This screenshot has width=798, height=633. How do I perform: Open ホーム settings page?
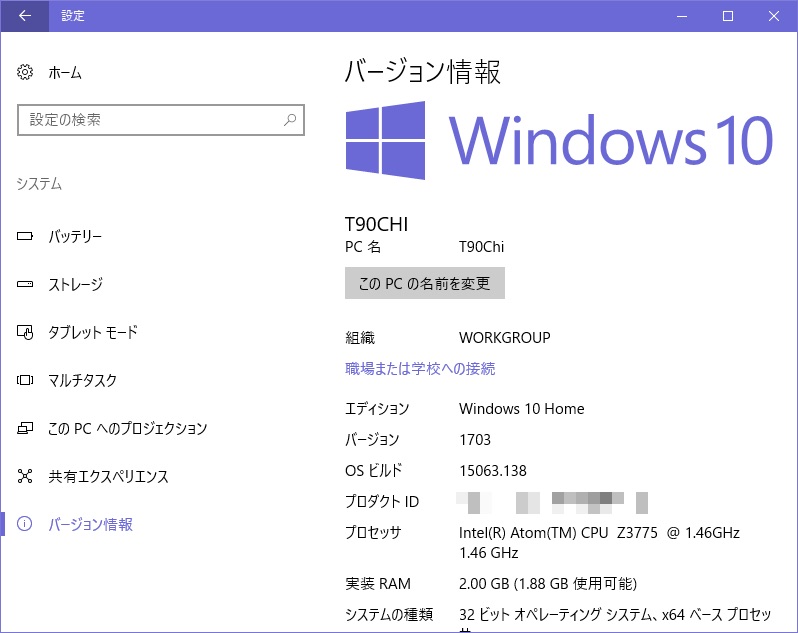65,73
